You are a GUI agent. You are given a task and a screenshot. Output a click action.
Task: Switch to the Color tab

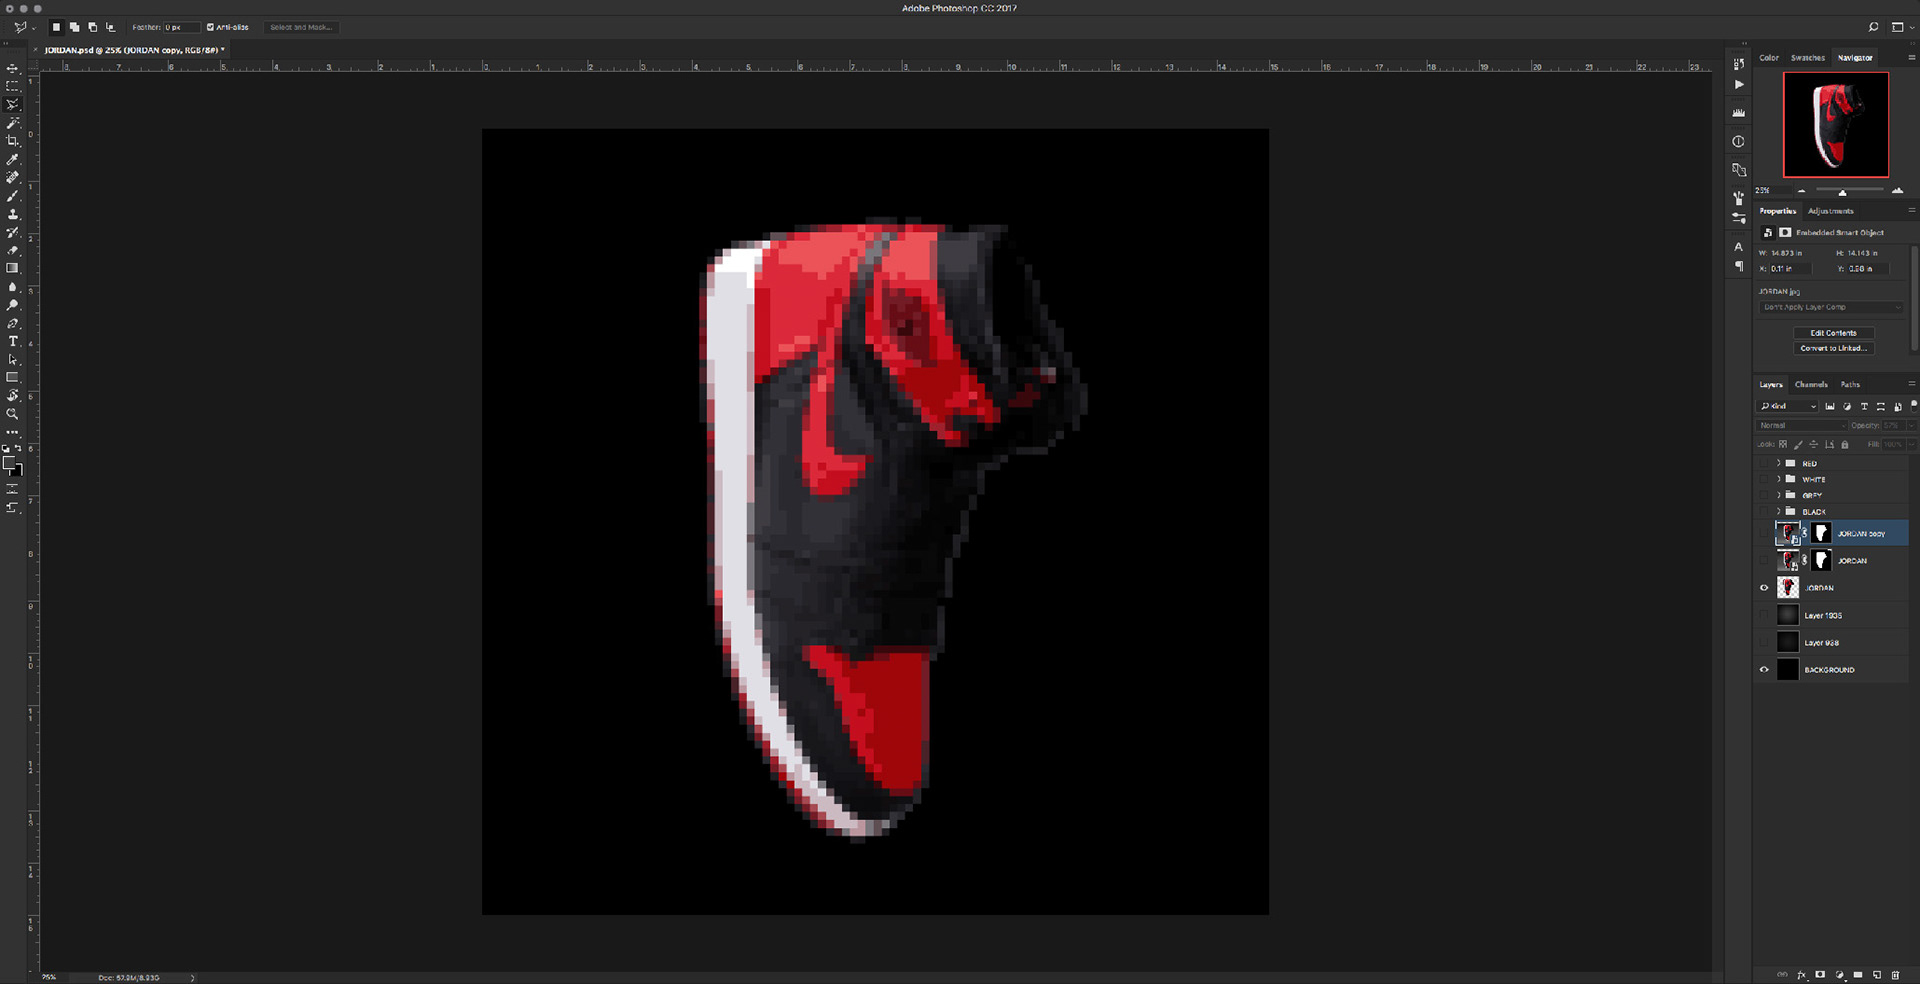coord(1769,58)
